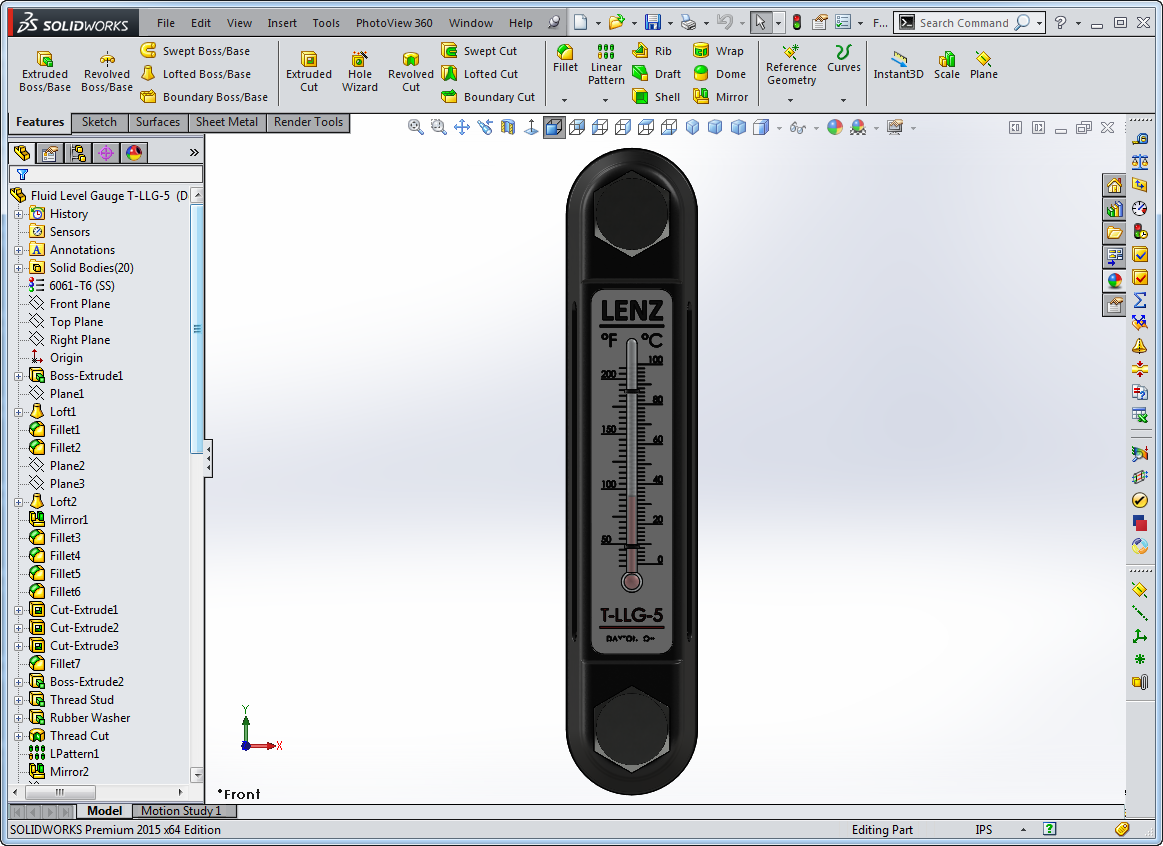The image size is (1163, 846).
Task: Open the Curves tools
Action: coord(843,58)
